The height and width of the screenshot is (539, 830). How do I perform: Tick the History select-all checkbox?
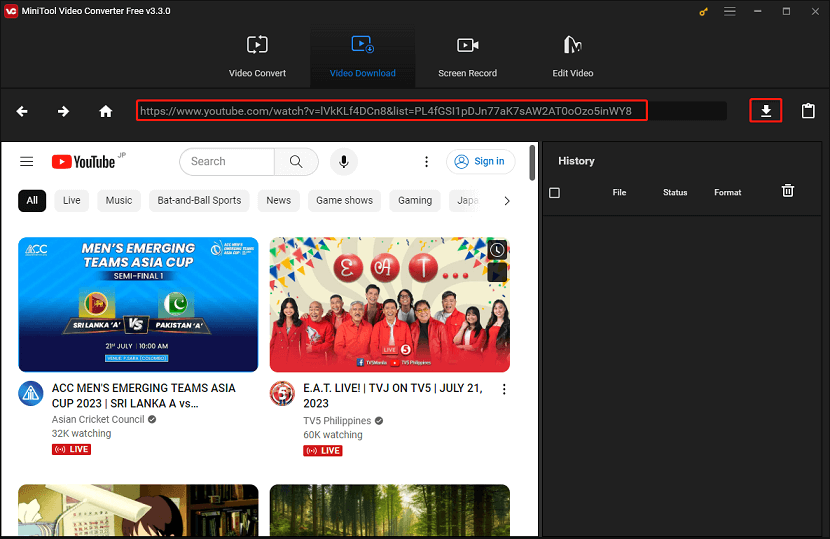pyautogui.click(x=554, y=193)
